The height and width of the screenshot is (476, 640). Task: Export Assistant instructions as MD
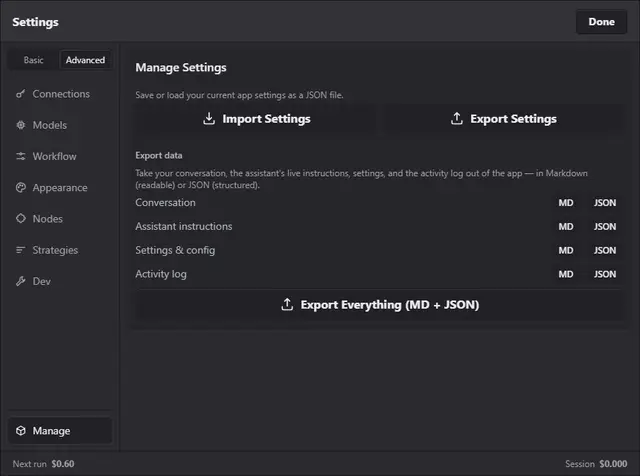[566, 227]
